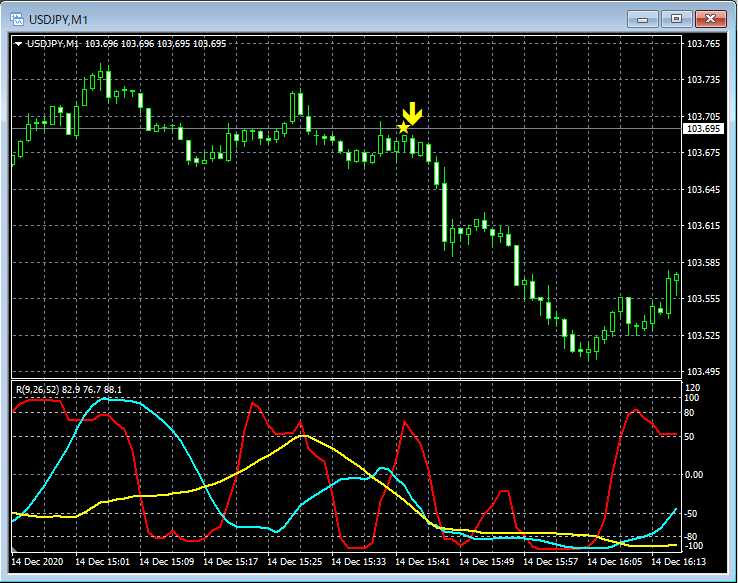This screenshot has height=583, width=738.
Task: Click the highlighted 103.695 current price tag
Action: 702,129
